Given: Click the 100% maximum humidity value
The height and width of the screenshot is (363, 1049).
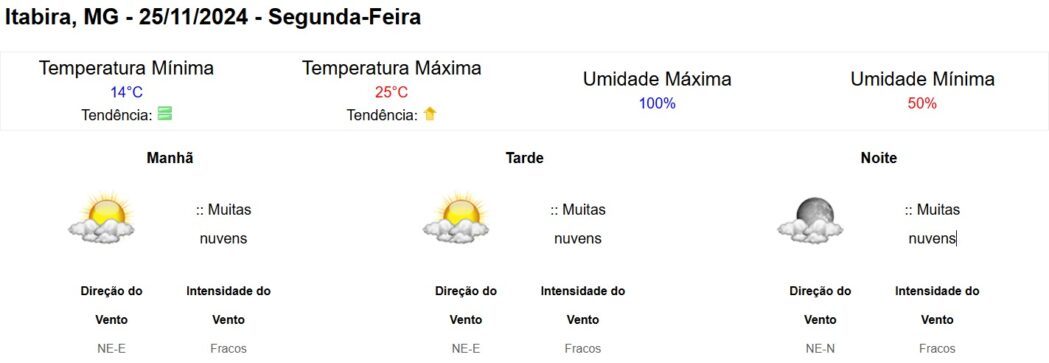Looking at the screenshot, I should click(x=657, y=104).
